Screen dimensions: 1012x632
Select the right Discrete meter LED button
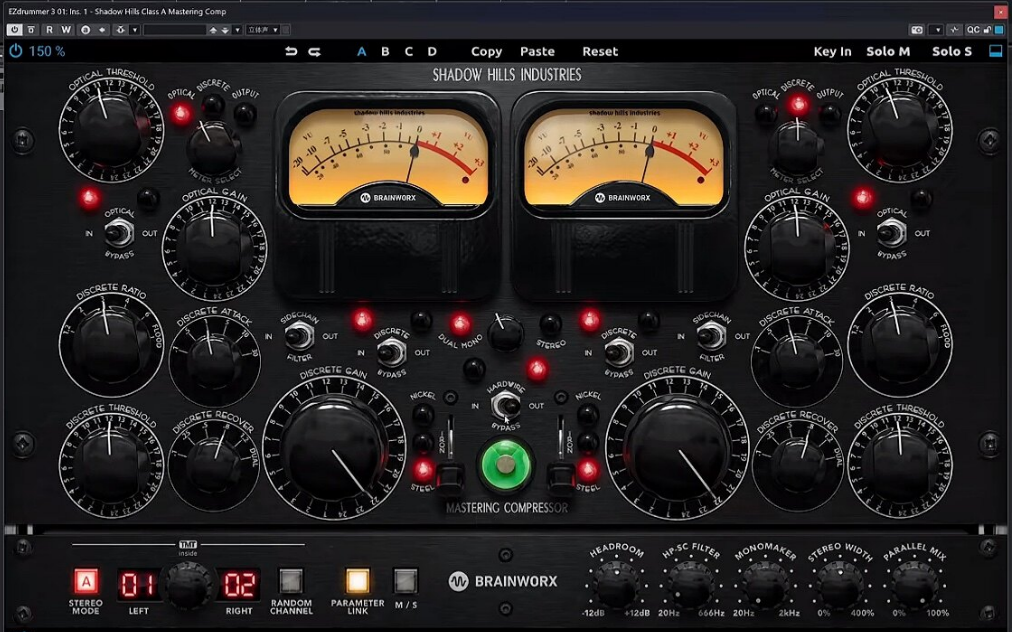coord(798,104)
